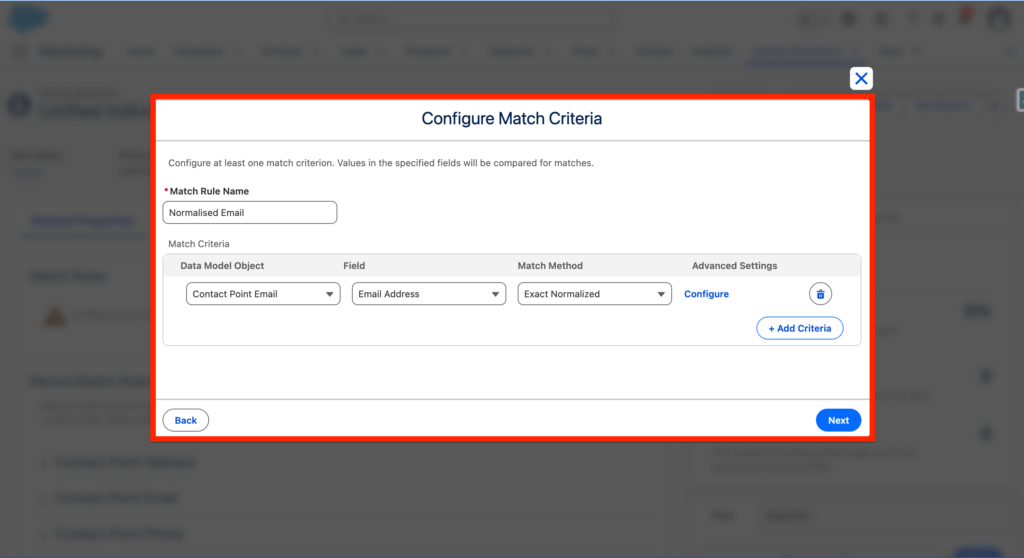
Task: Expand the Field dropdown showing Email Address
Action: 429,294
